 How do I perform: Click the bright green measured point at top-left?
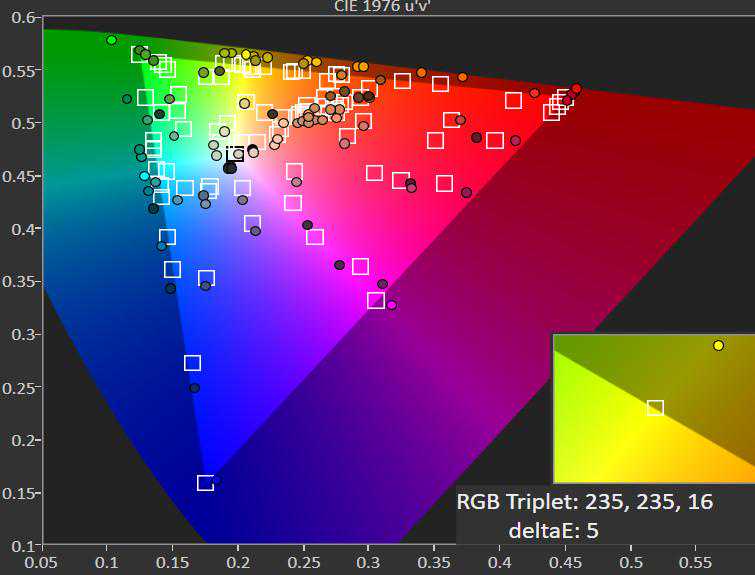[111, 40]
